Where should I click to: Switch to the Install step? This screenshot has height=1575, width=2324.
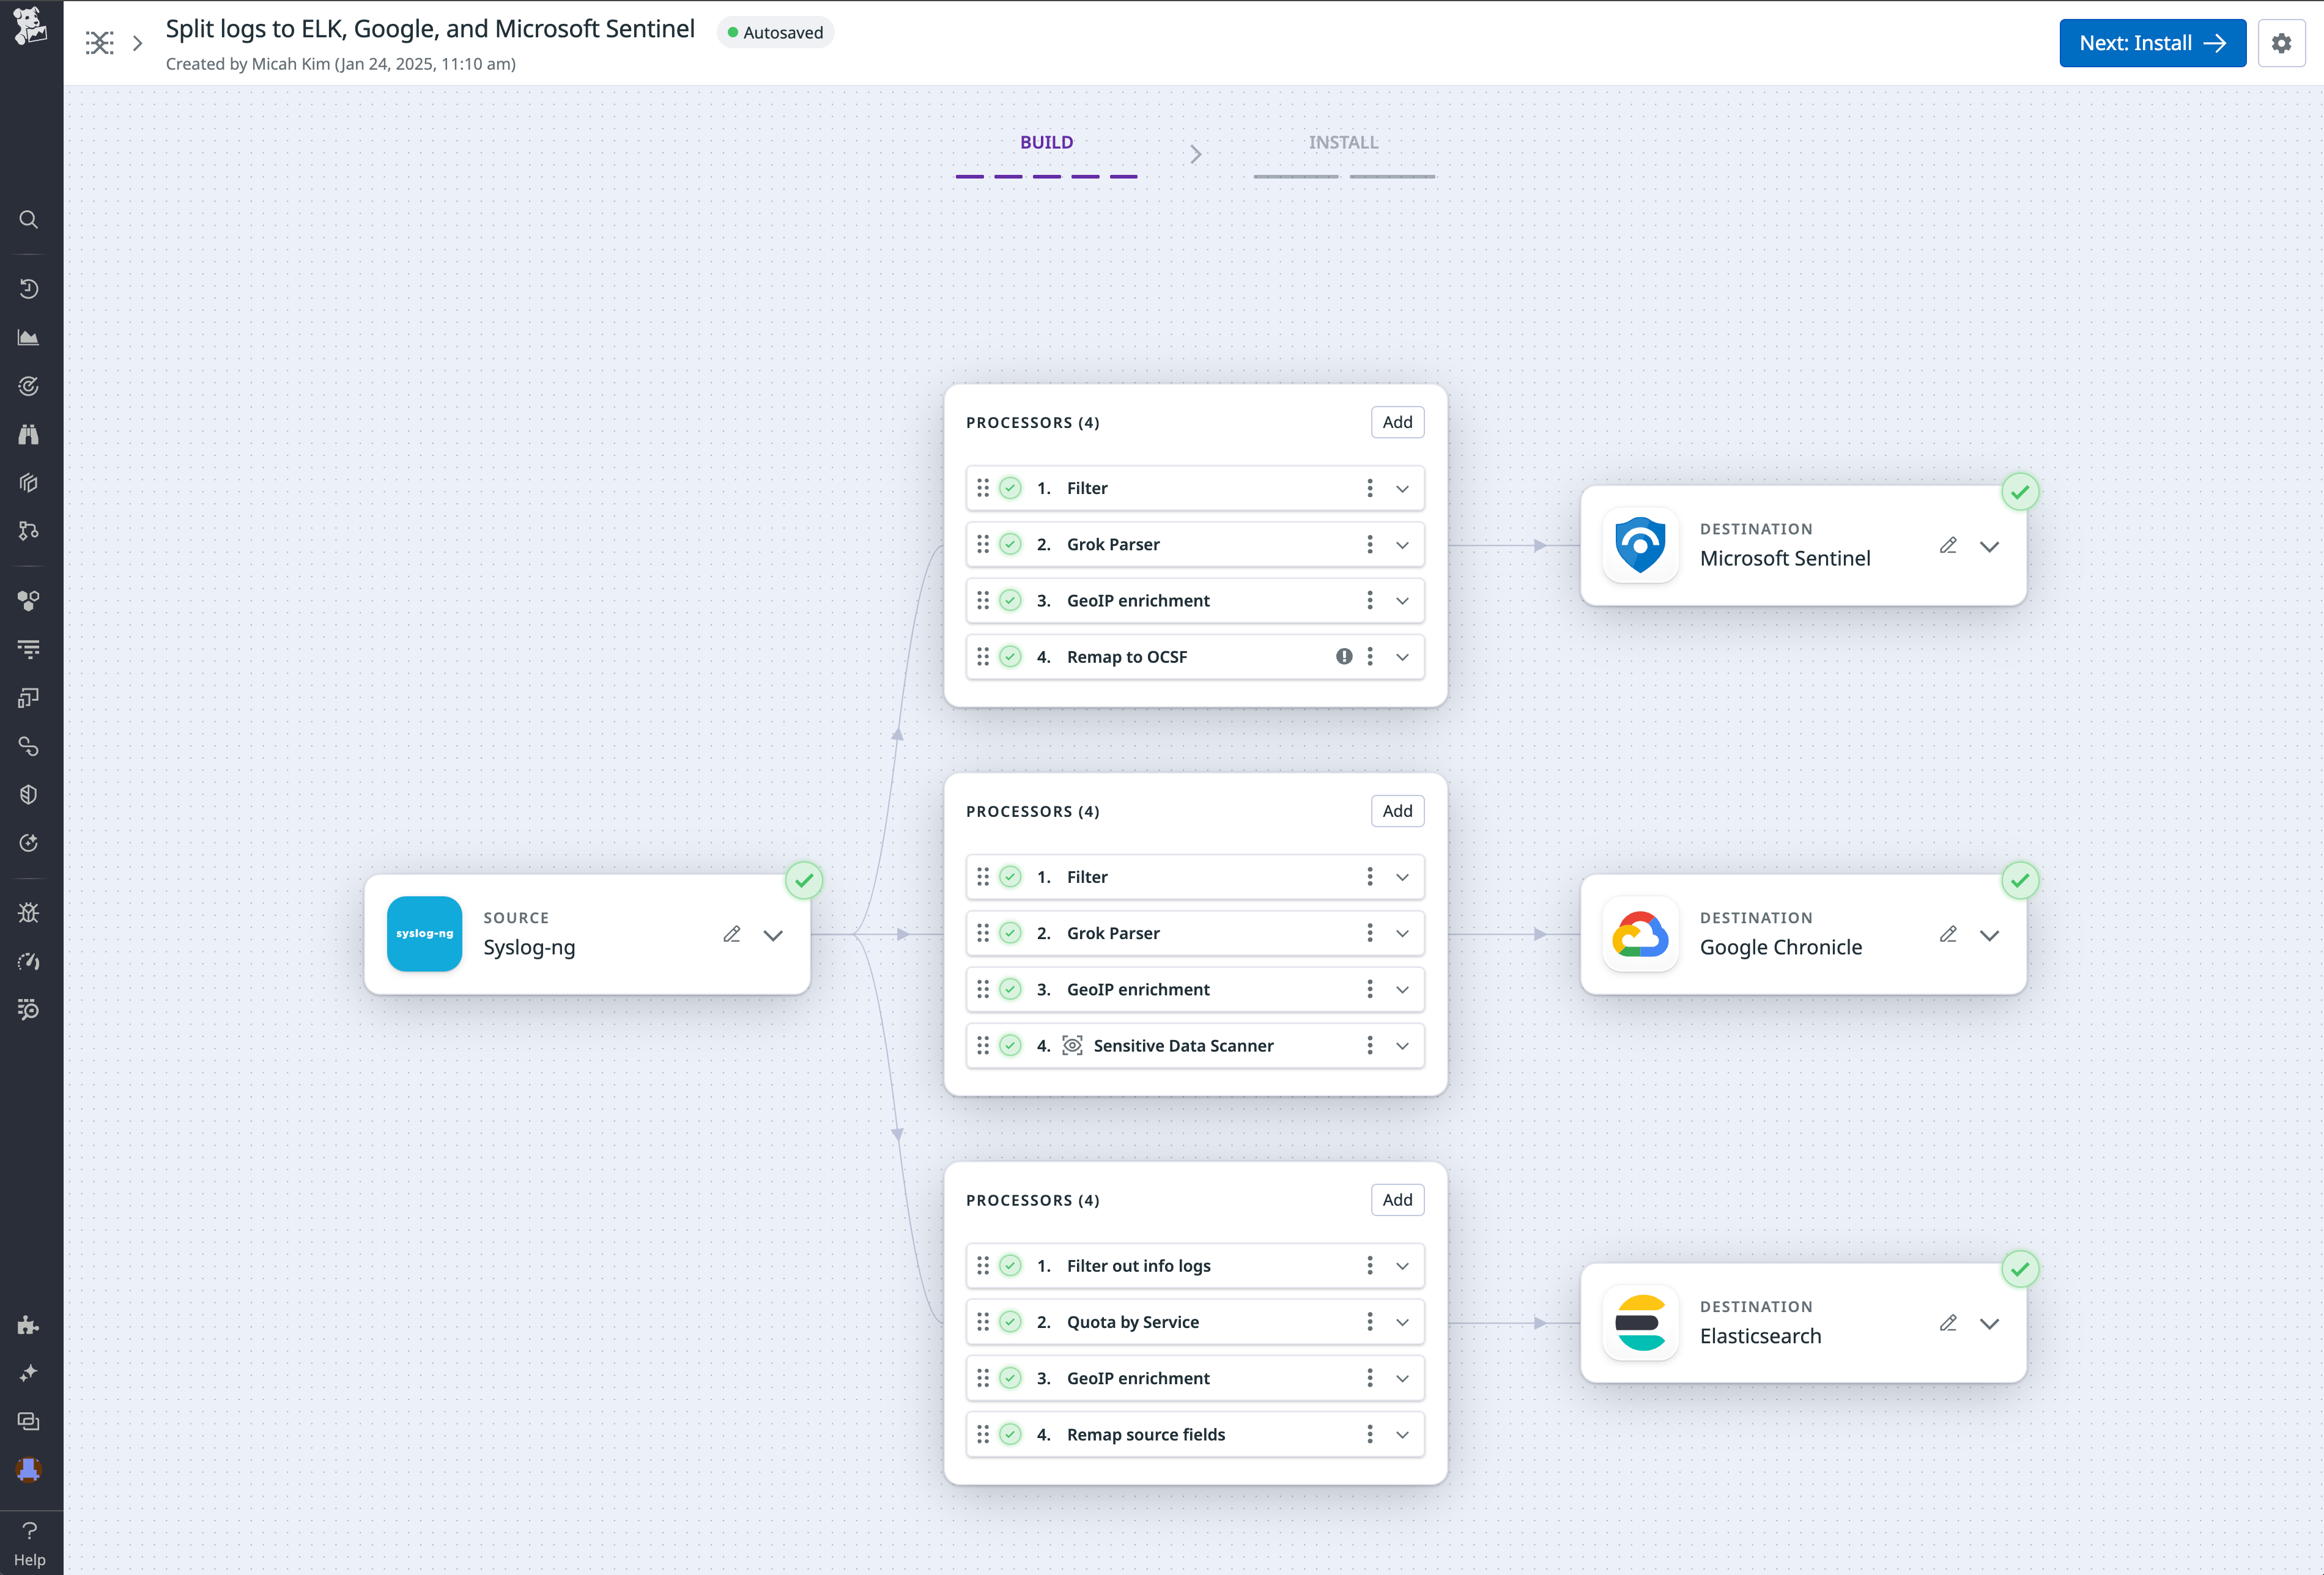tap(1342, 142)
